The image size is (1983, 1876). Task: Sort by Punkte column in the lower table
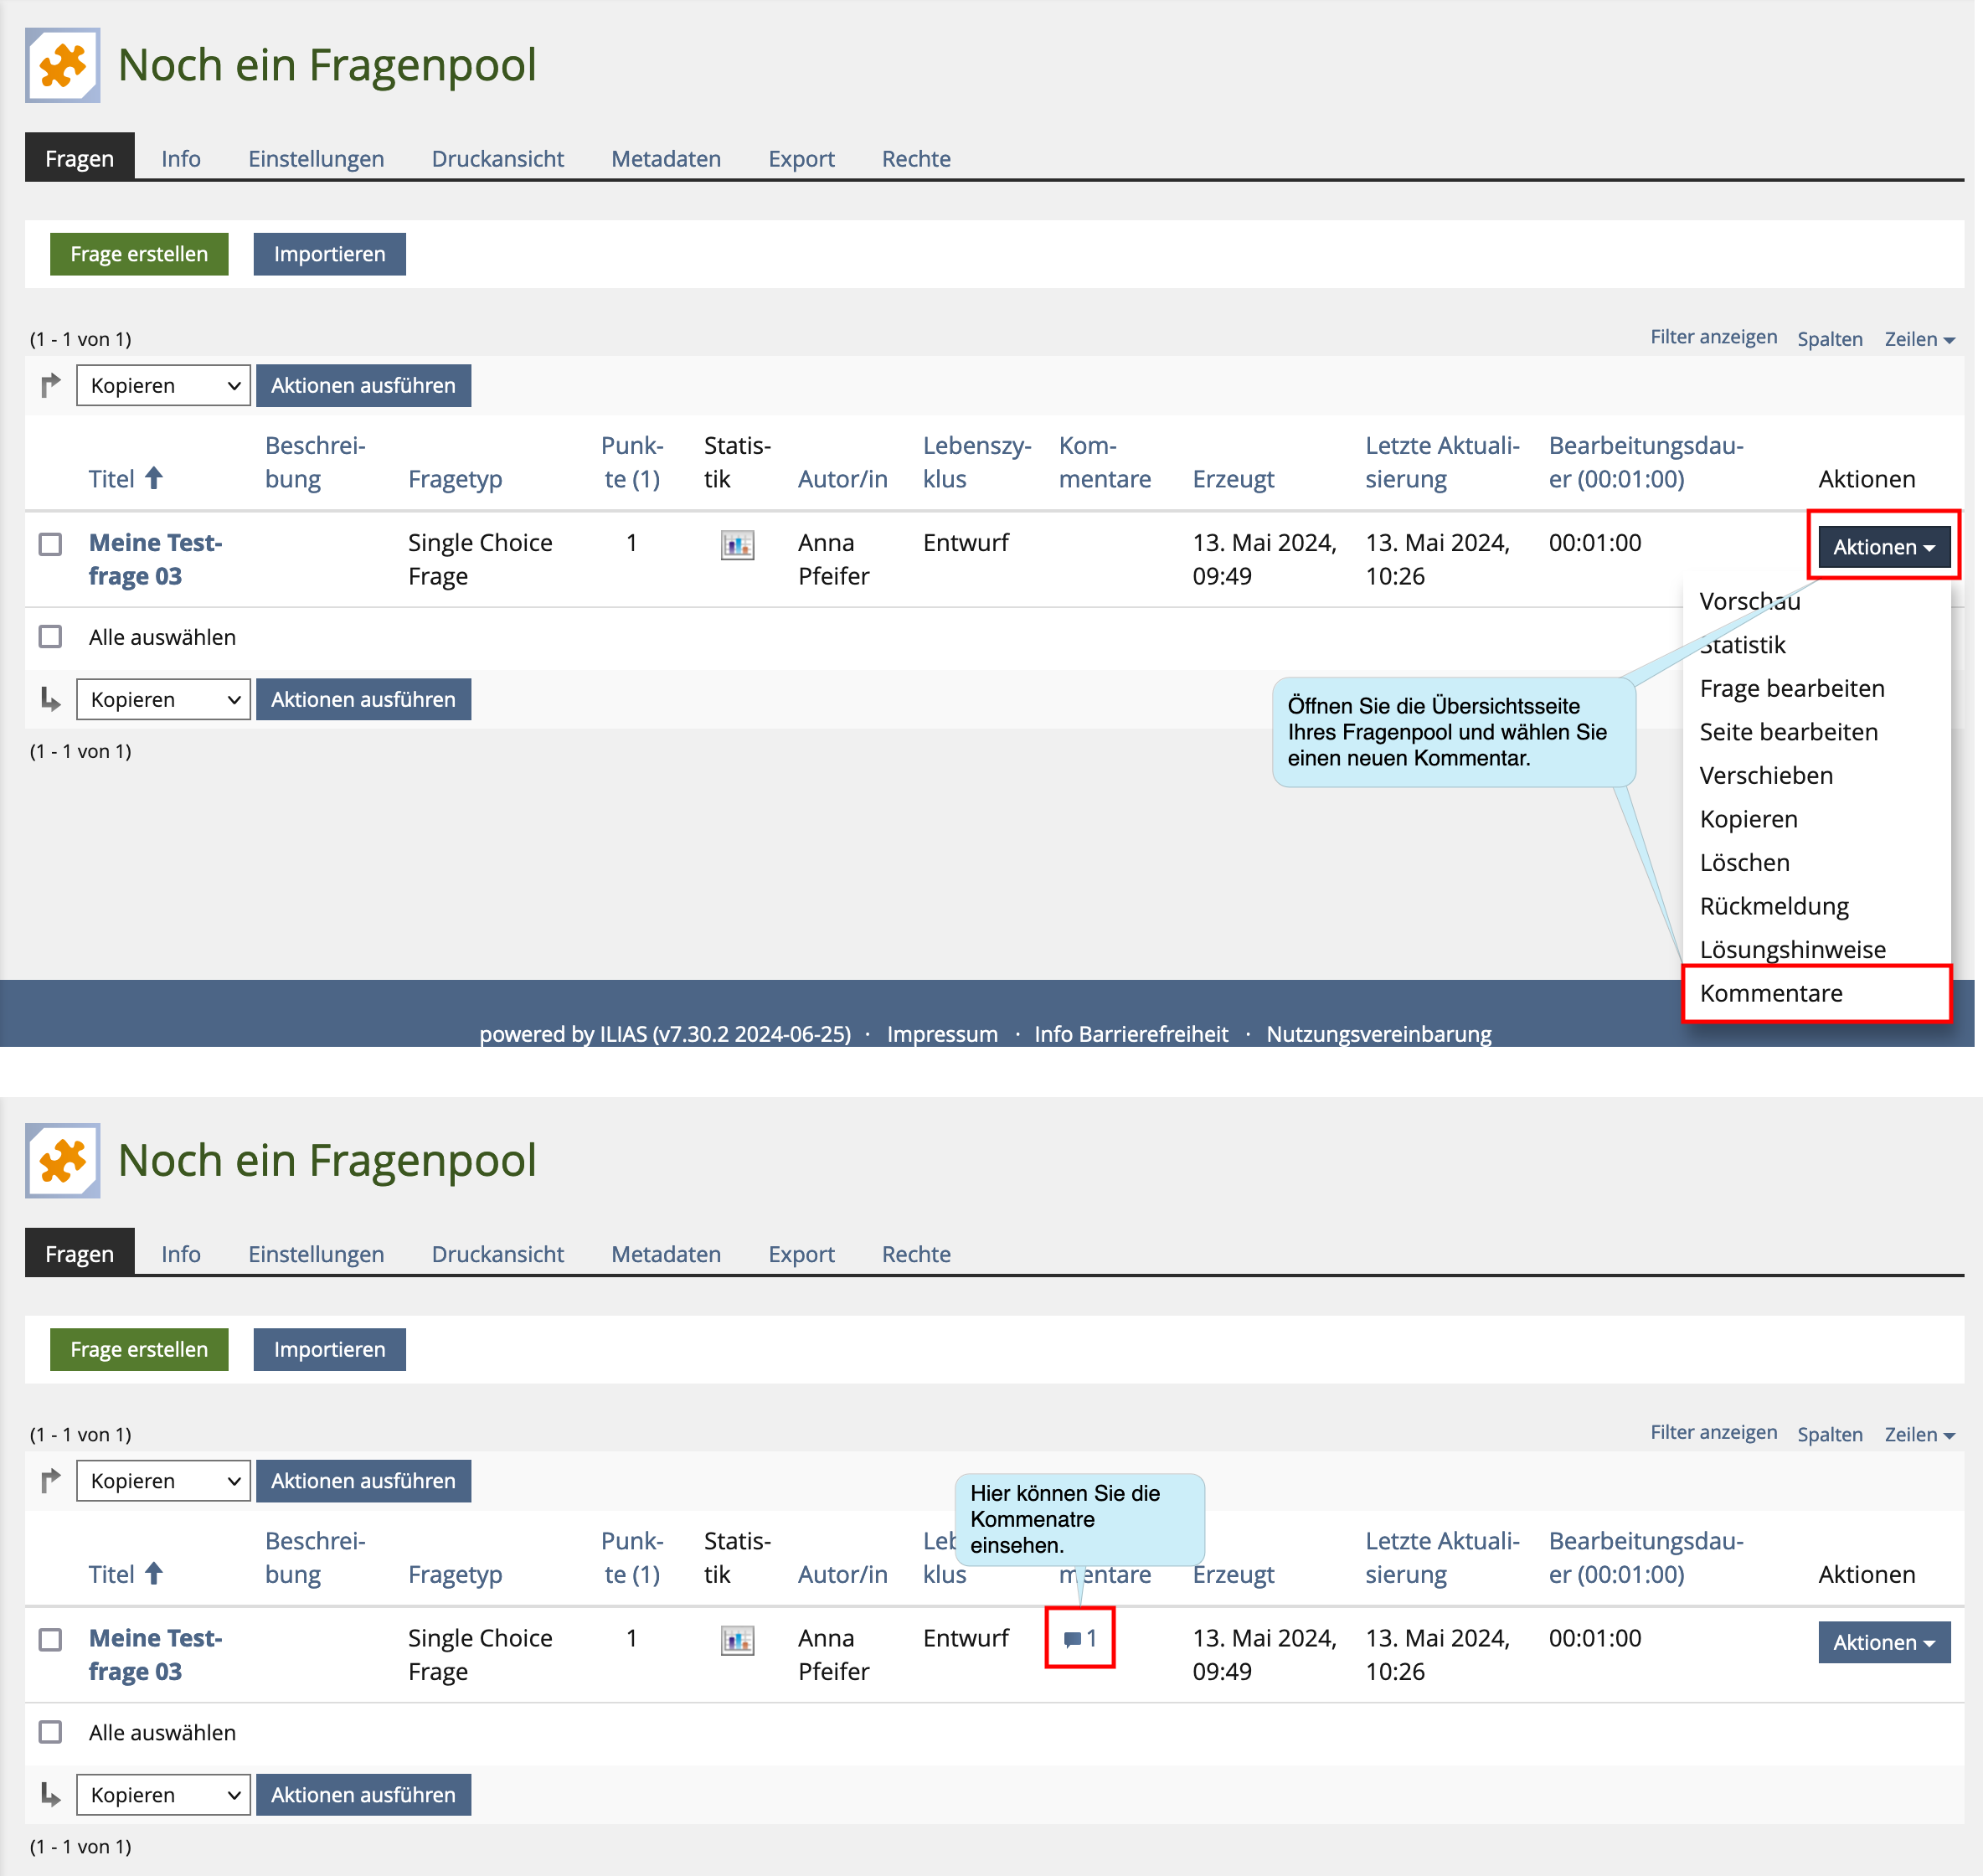click(632, 1557)
